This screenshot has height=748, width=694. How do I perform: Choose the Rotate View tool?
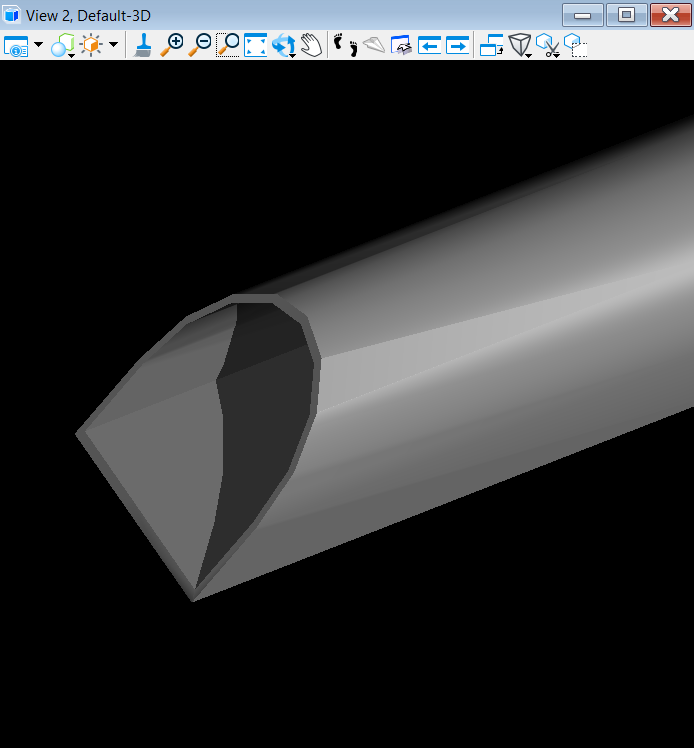coord(284,45)
